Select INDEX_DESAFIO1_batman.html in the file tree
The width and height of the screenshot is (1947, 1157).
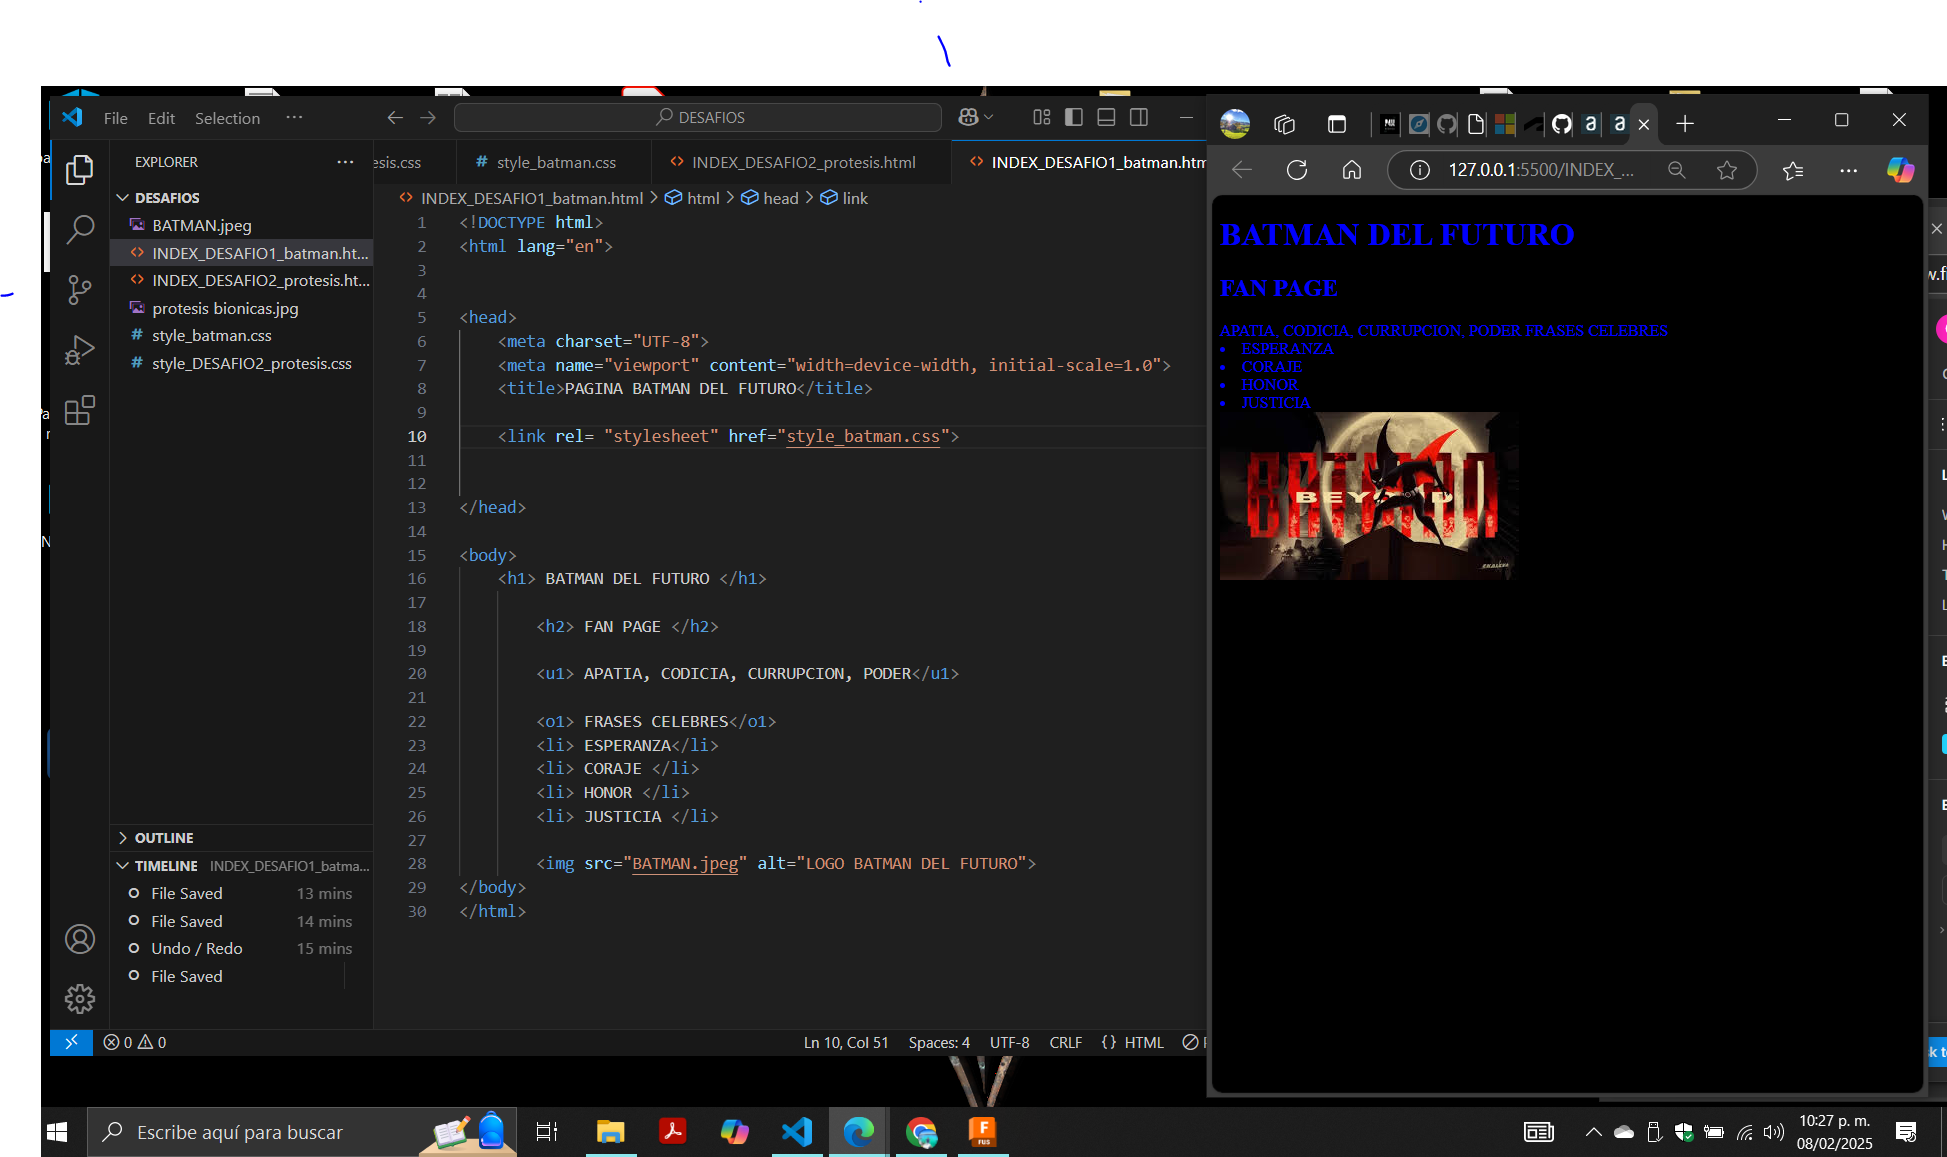240,253
